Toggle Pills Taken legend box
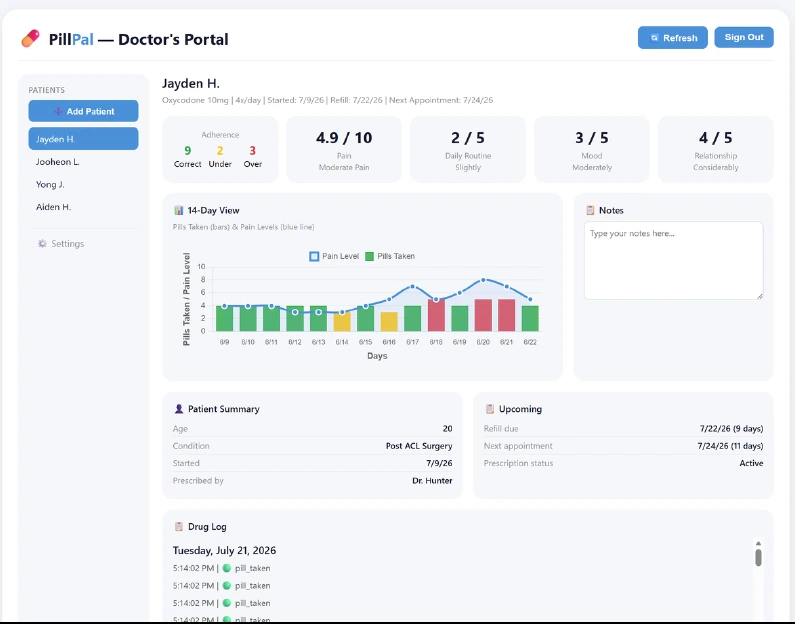 click(369, 256)
